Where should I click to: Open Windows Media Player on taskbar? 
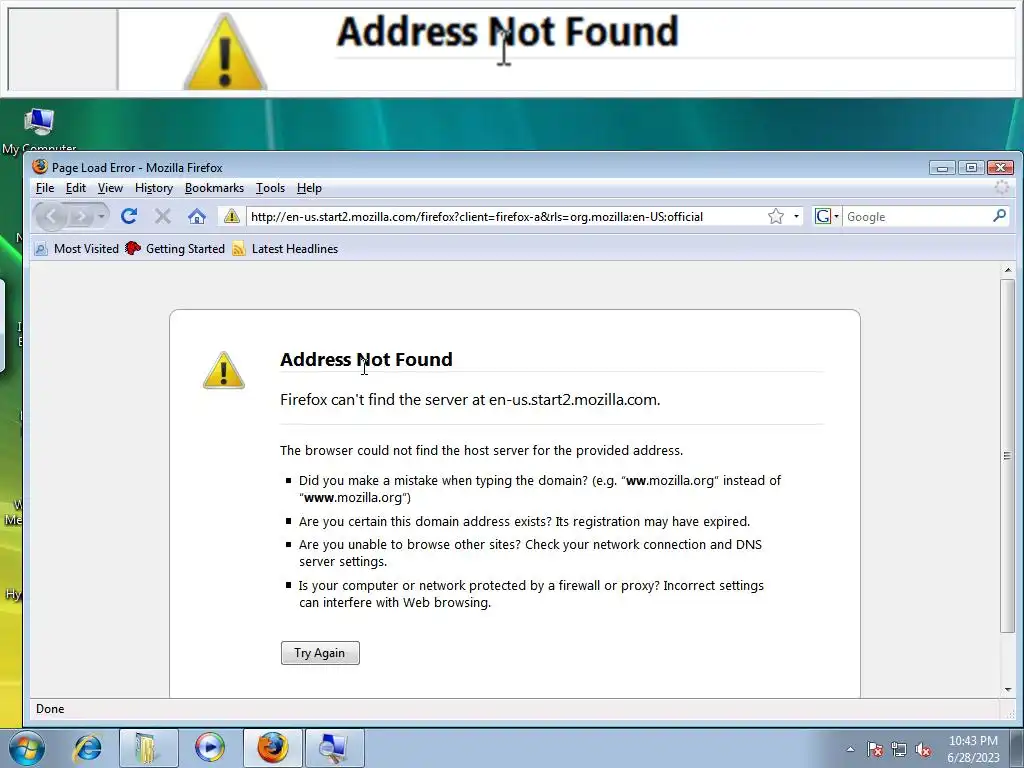point(210,748)
